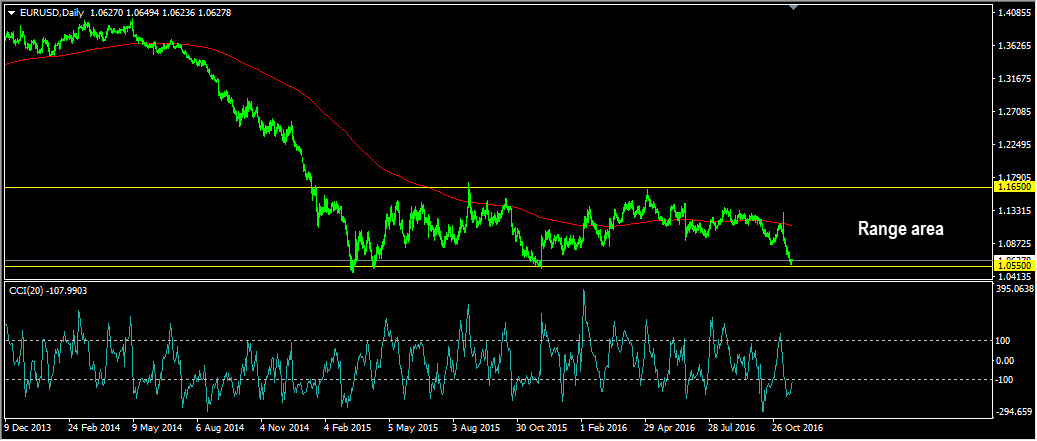The width and height of the screenshot is (1037, 441).
Task: Click 395.0638 on the CCI scale
Action: (x=1015, y=290)
